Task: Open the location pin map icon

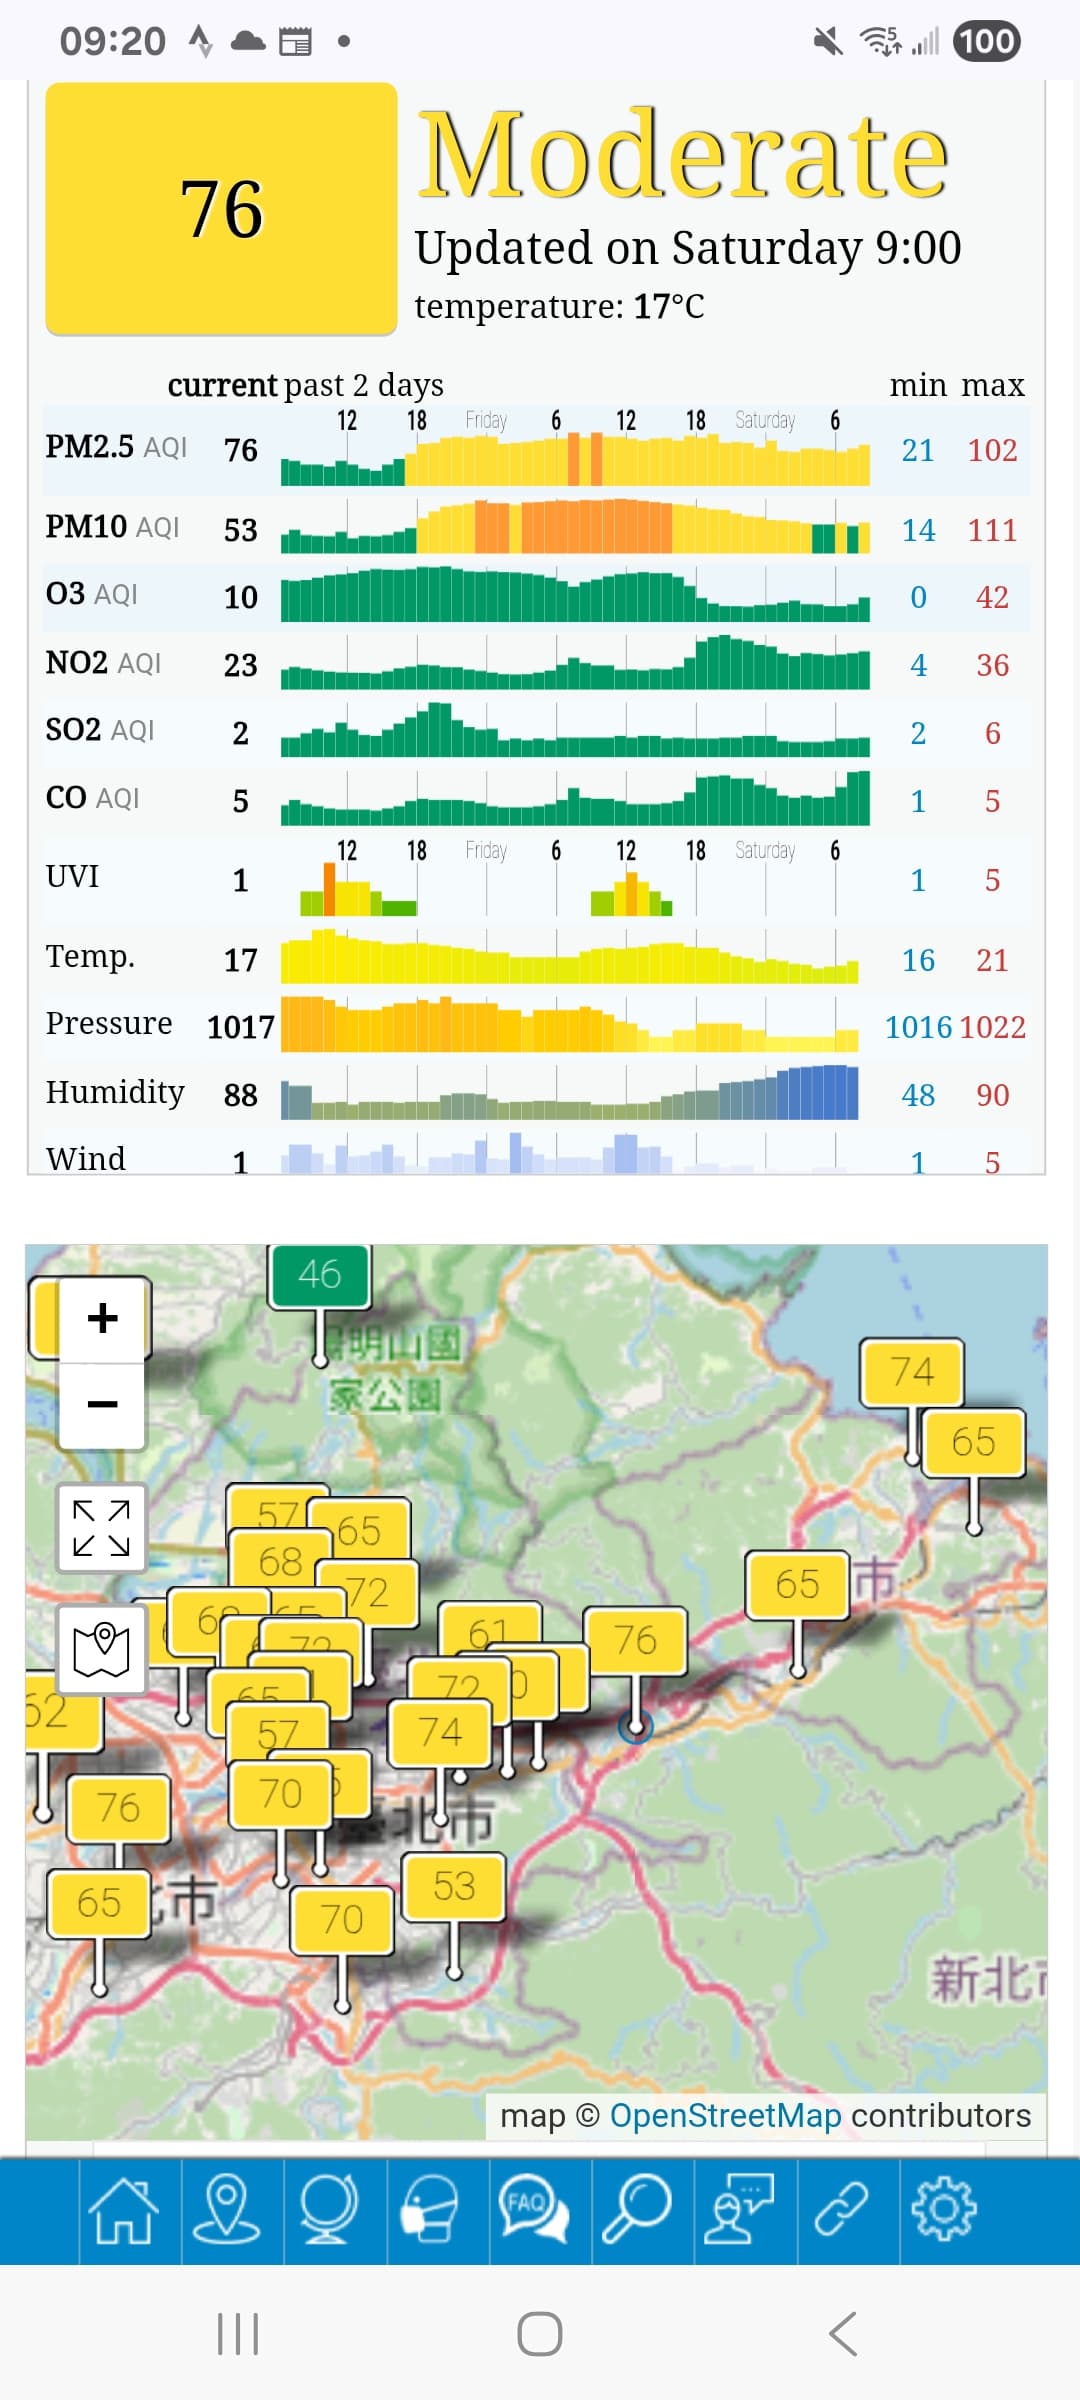Action: pyautogui.click(x=227, y=2210)
